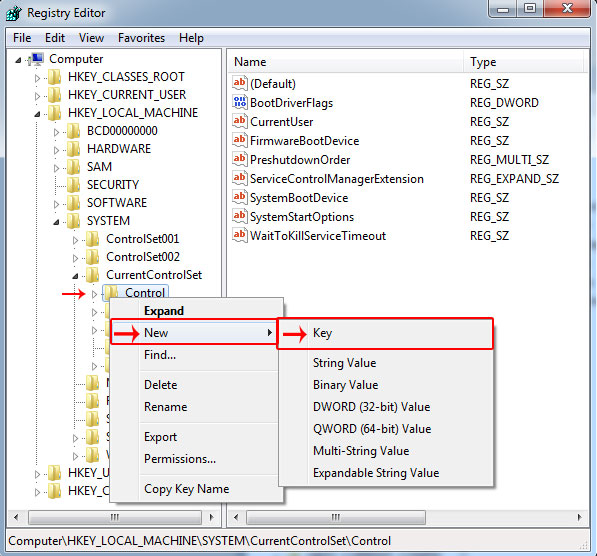Click the SOFTWARE folder icon

73,203
